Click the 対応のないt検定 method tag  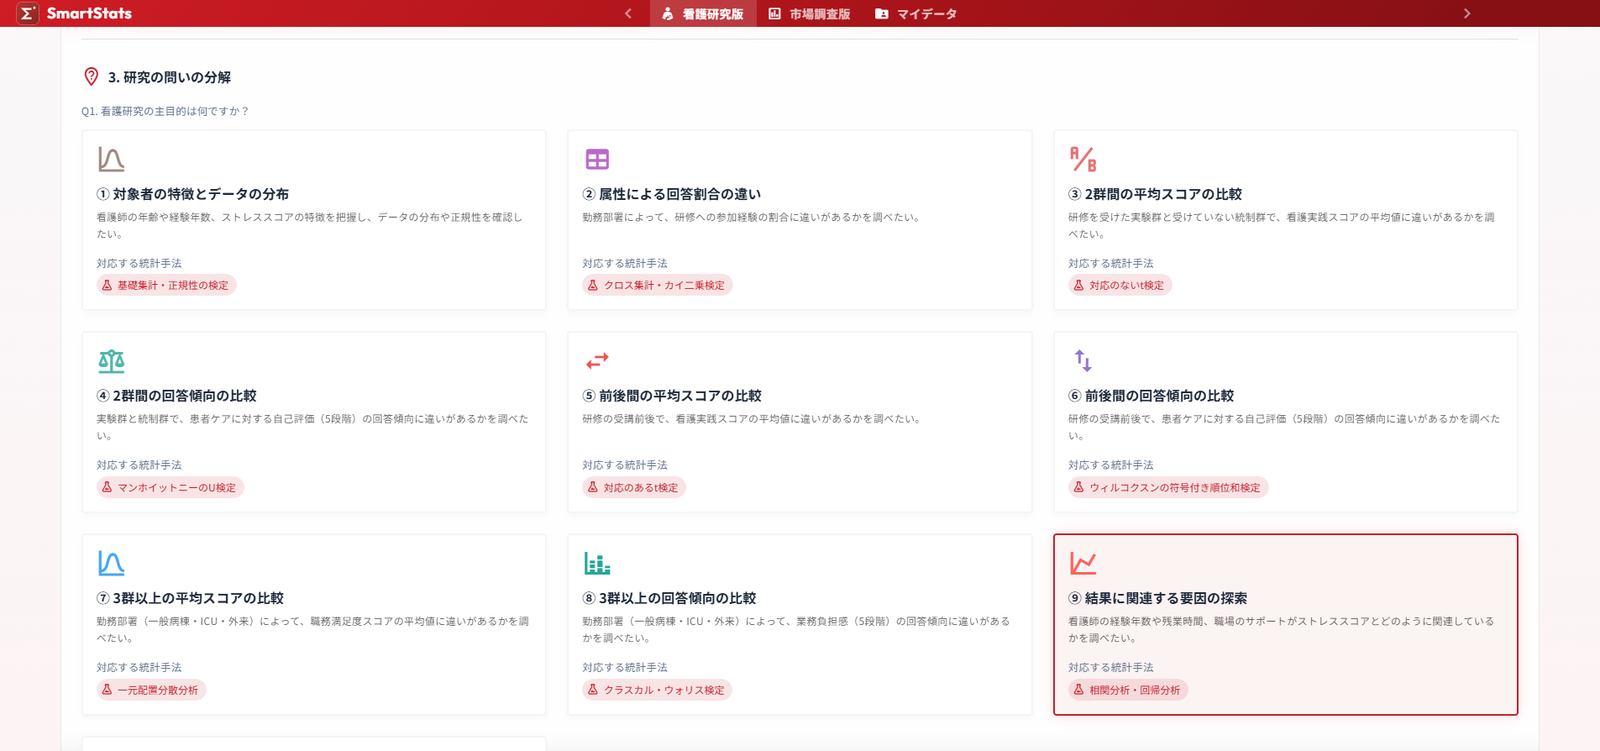click(1120, 285)
